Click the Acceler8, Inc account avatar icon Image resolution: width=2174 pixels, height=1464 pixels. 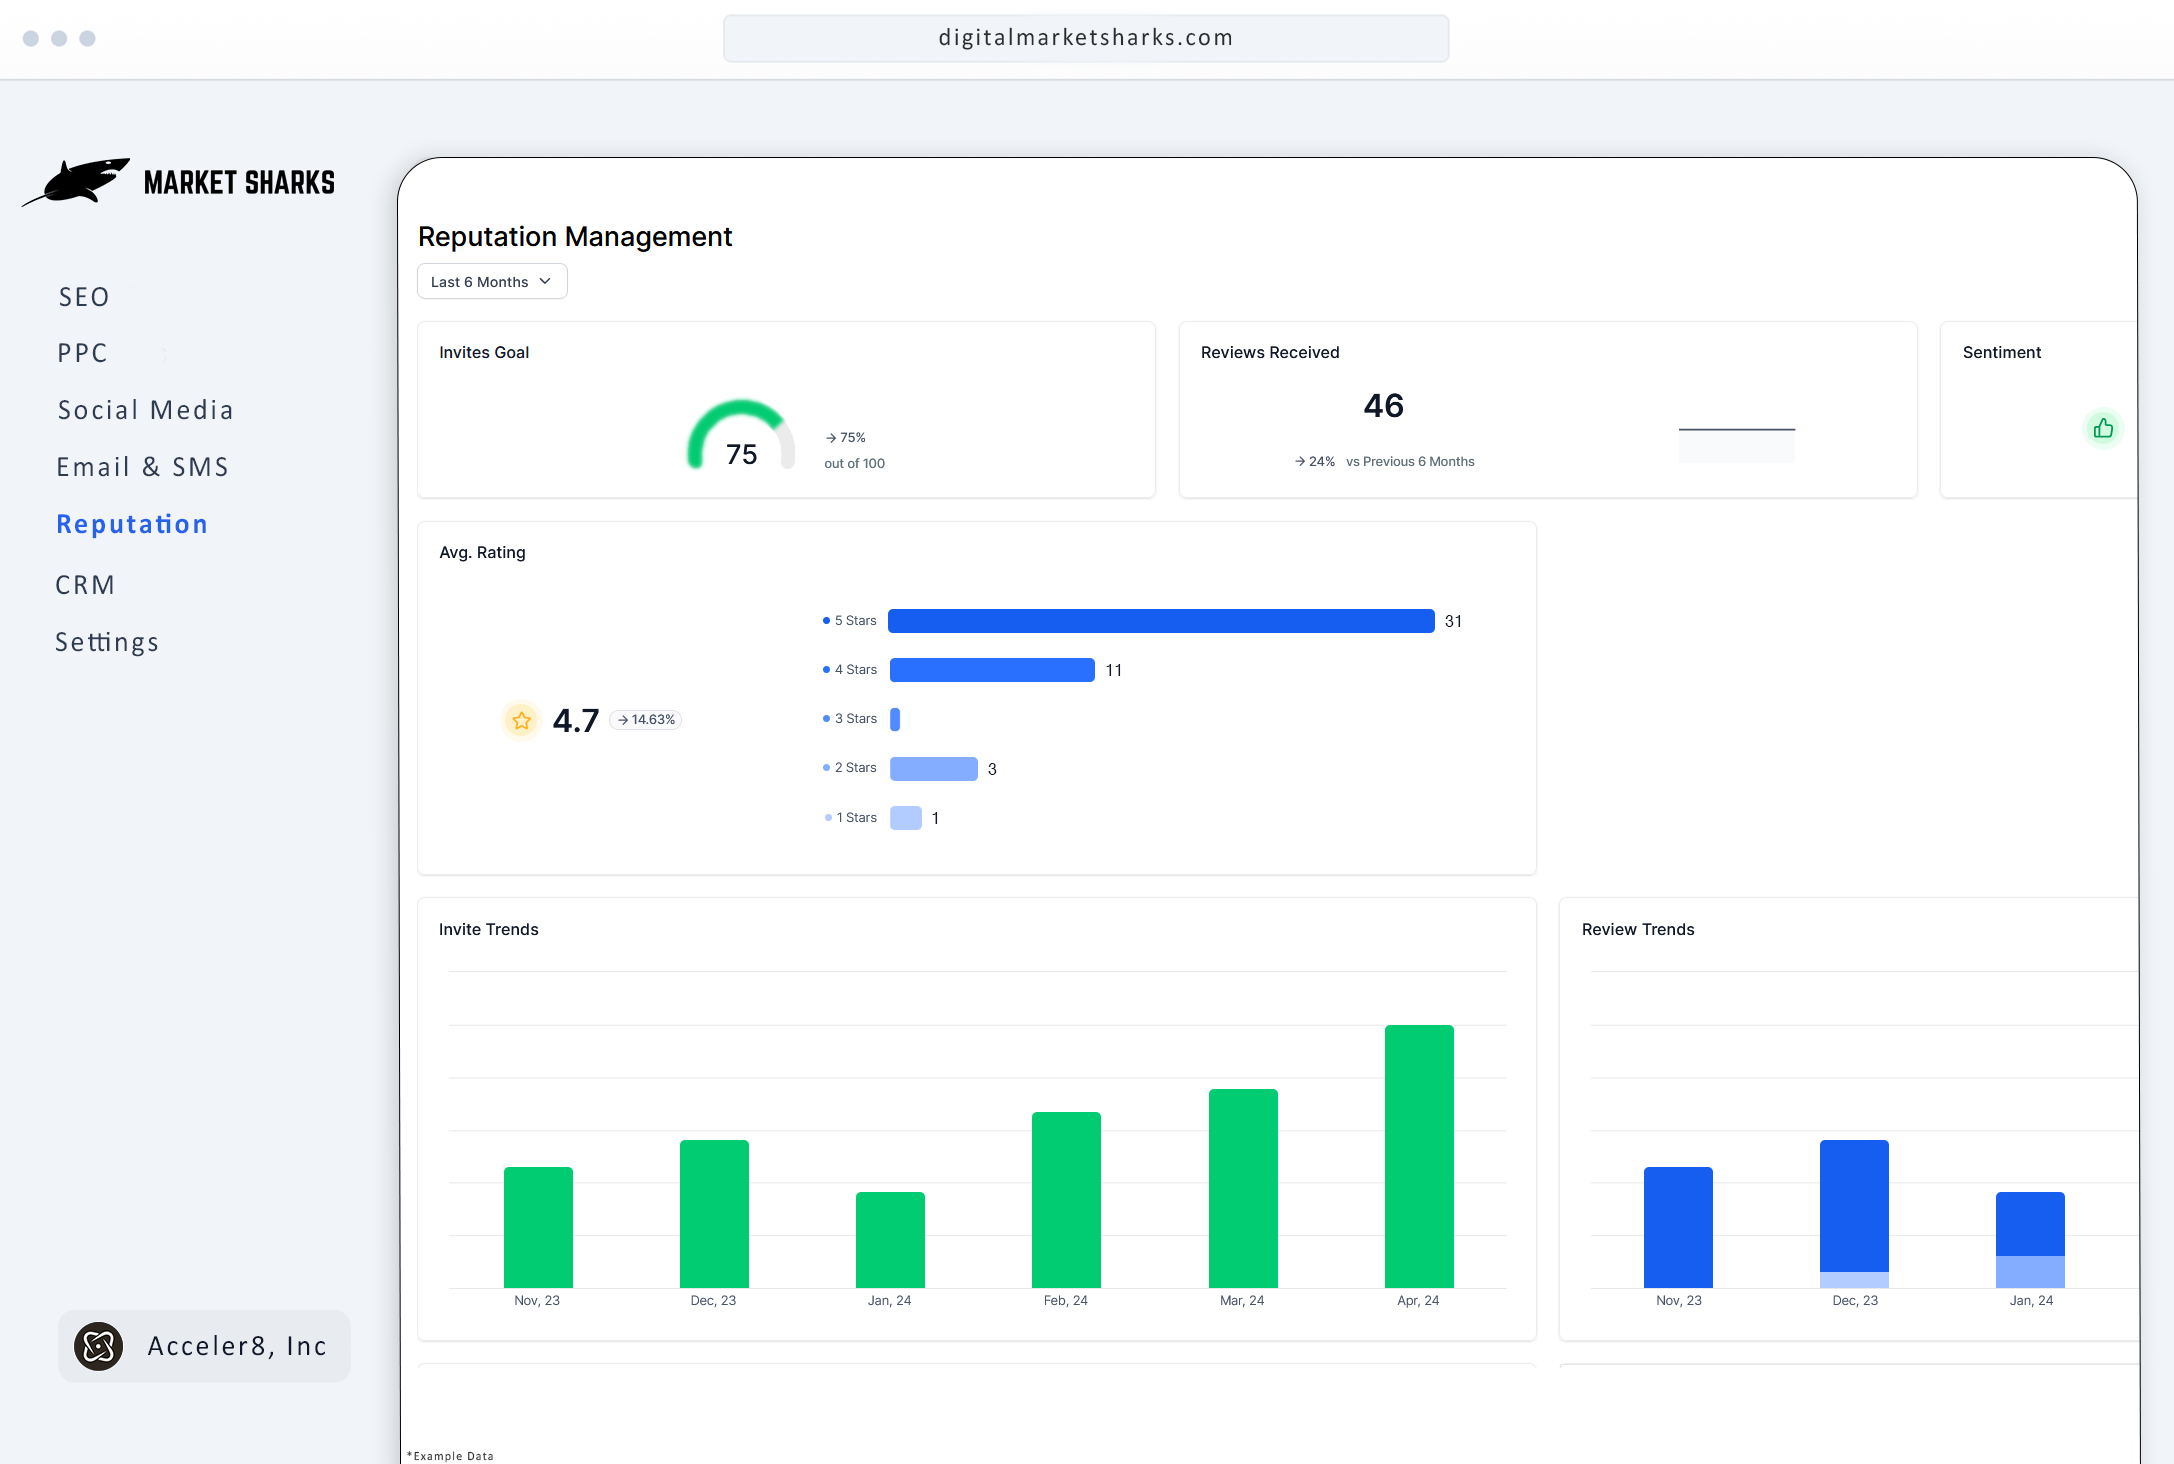point(101,1346)
